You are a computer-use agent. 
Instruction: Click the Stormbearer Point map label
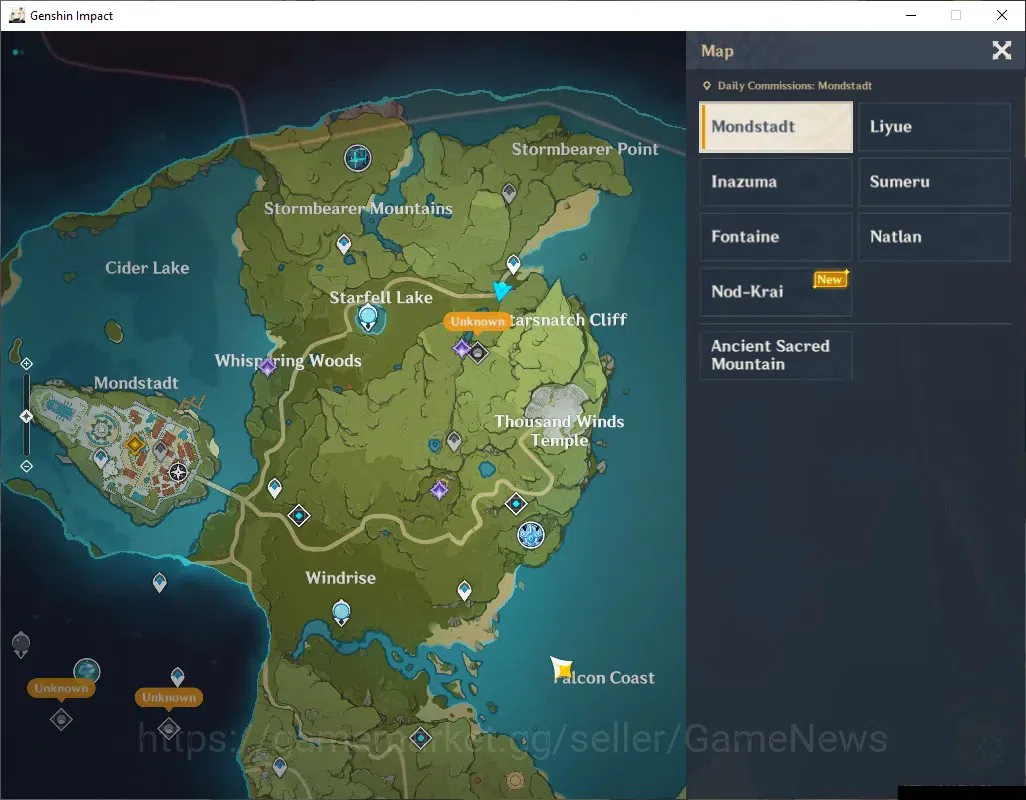585,149
